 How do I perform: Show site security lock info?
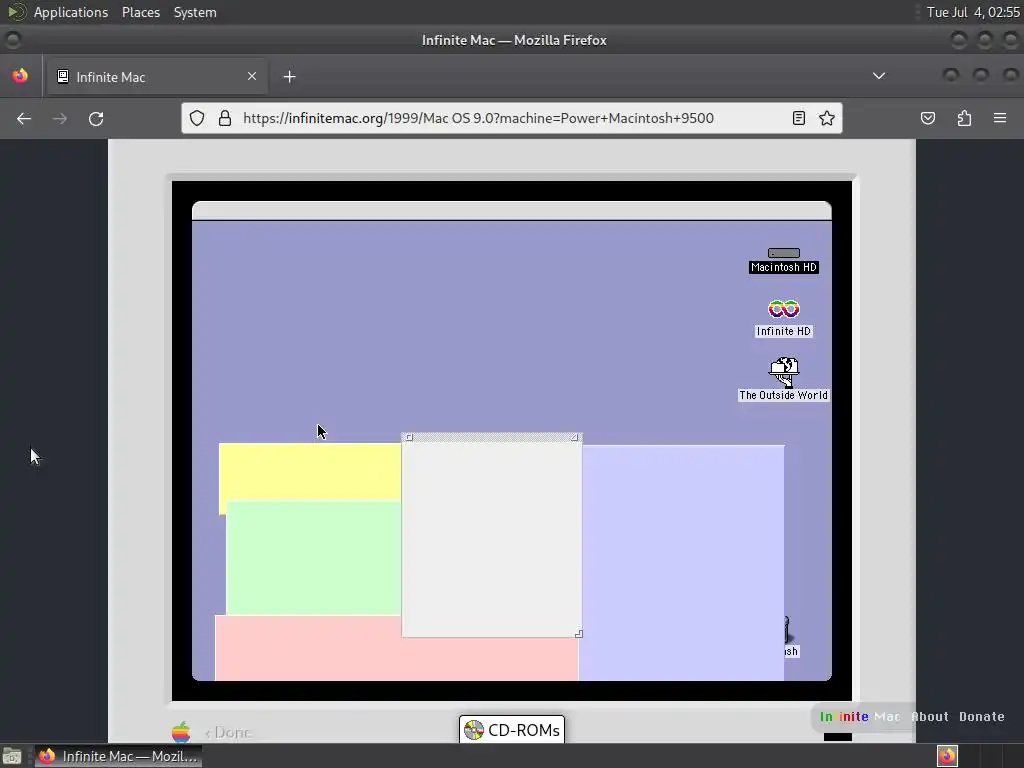tap(225, 118)
